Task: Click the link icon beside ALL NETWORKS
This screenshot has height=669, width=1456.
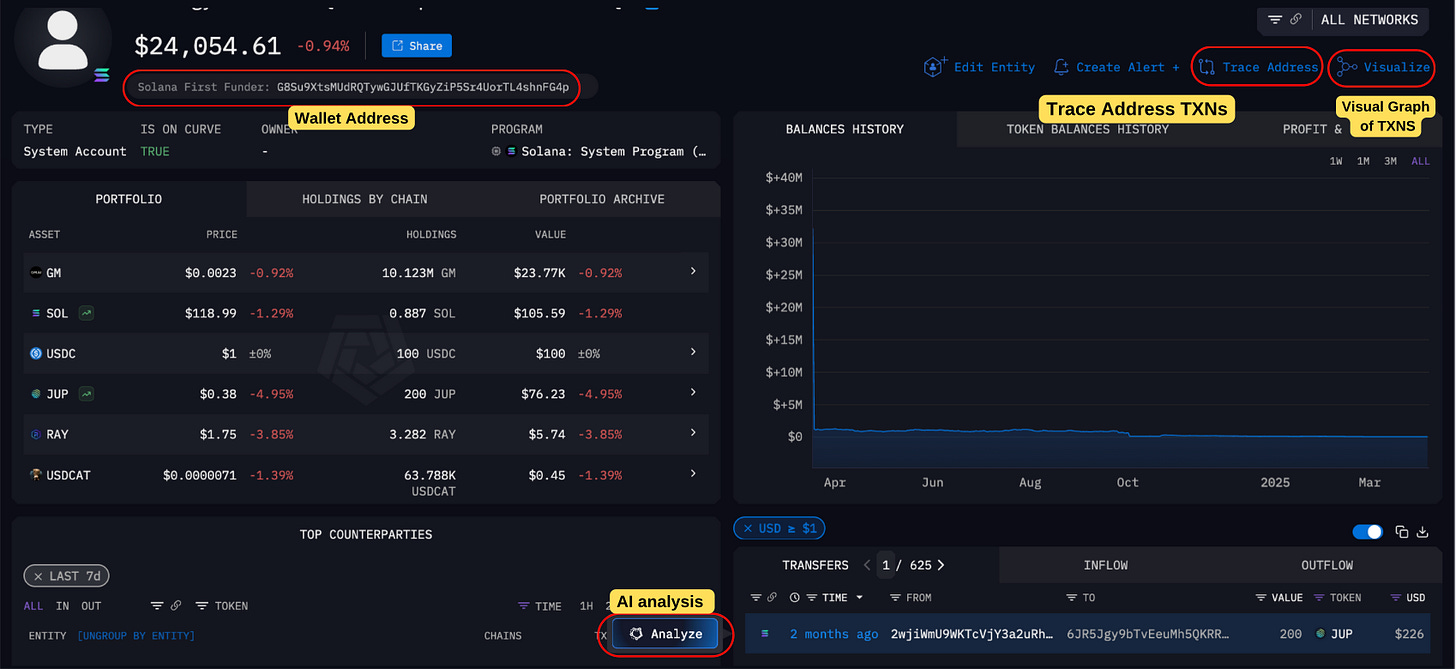Action: point(1296,20)
